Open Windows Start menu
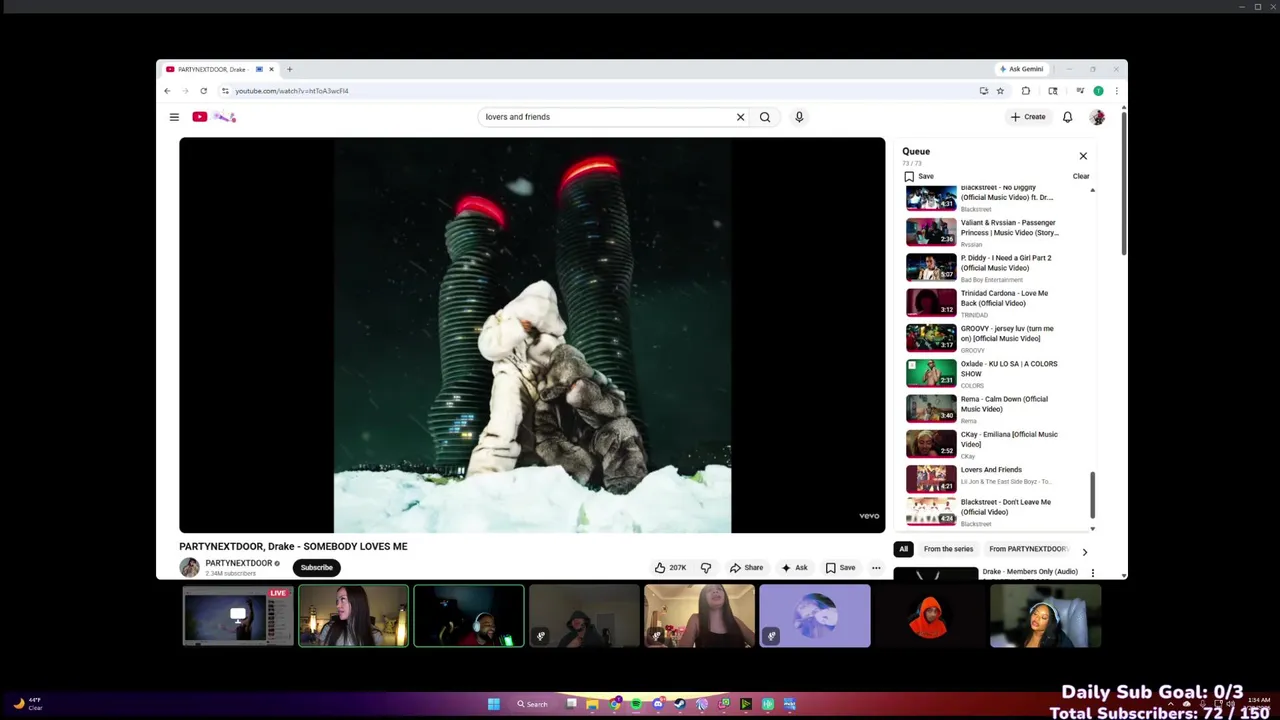Screen dimensions: 1280x720 tap(493, 704)
